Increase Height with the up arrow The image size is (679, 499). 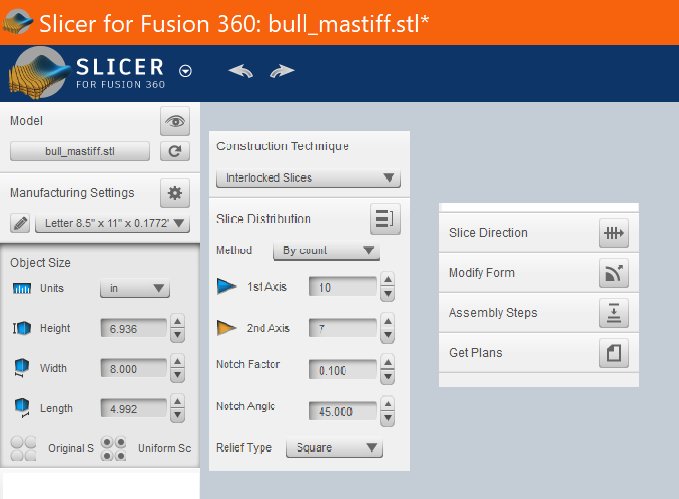(x=178, y=321)
